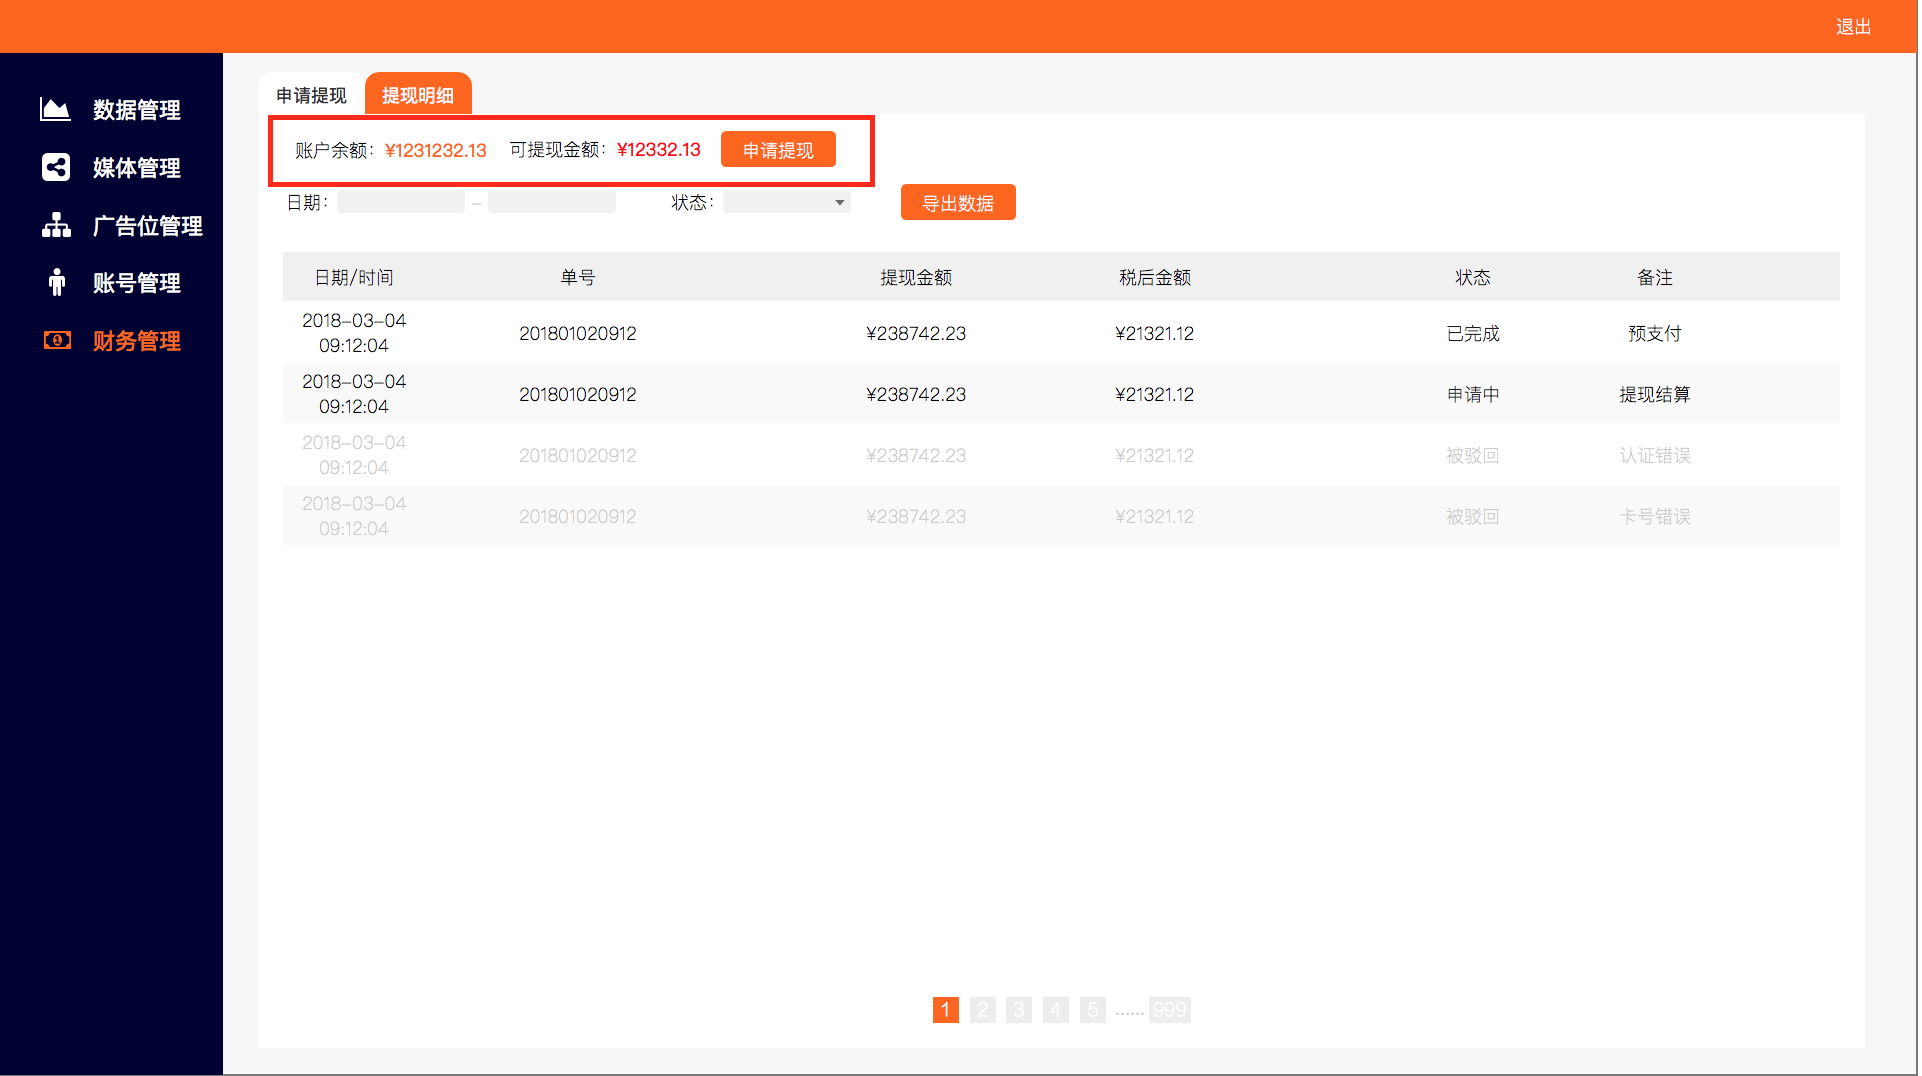Click order number in the 已完成 row
Screen dimensions: 1922x1076
click(578, 333)
